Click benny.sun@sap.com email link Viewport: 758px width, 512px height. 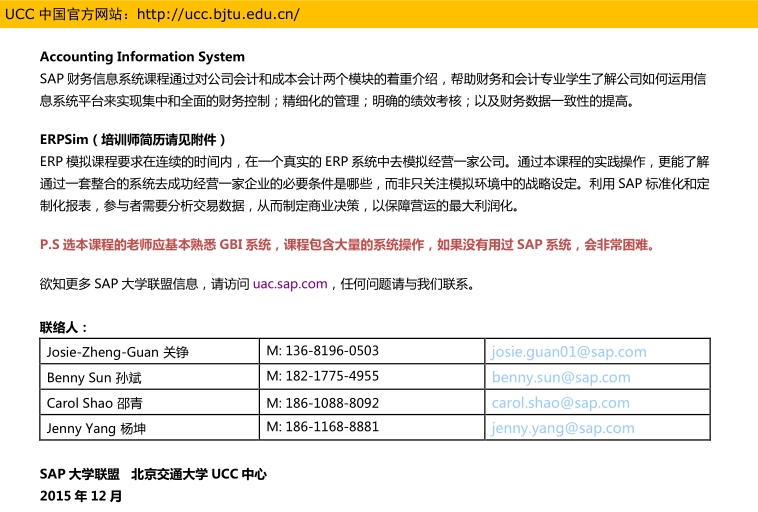561,378
